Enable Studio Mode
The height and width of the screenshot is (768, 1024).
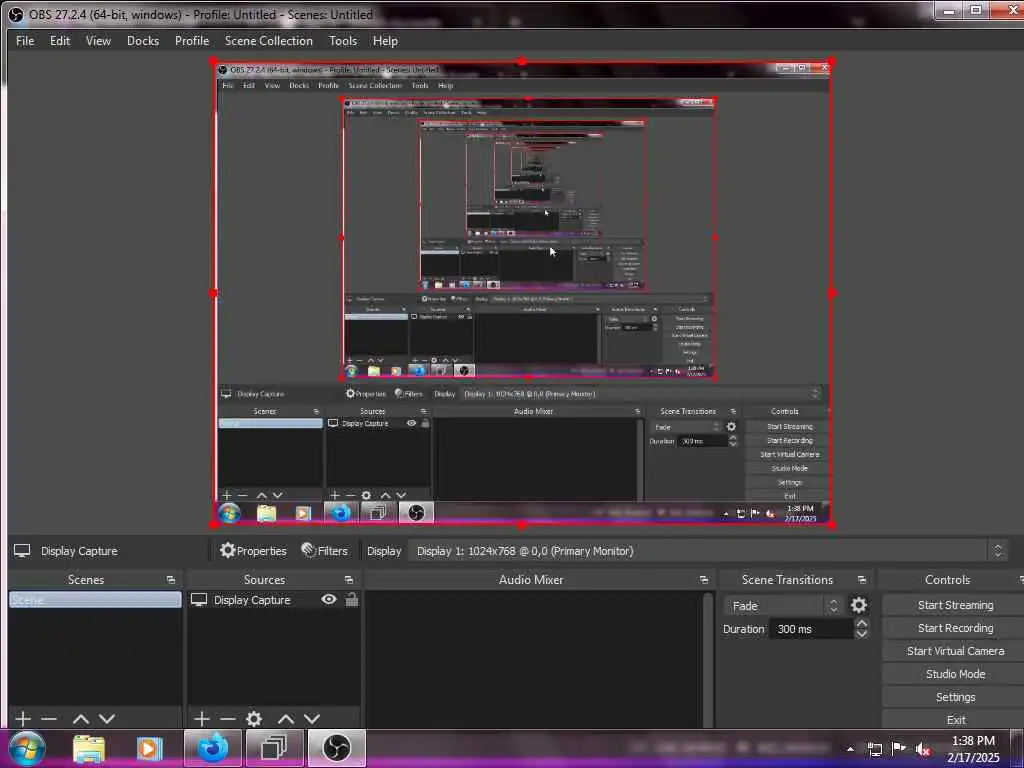[x=955, y=673]
